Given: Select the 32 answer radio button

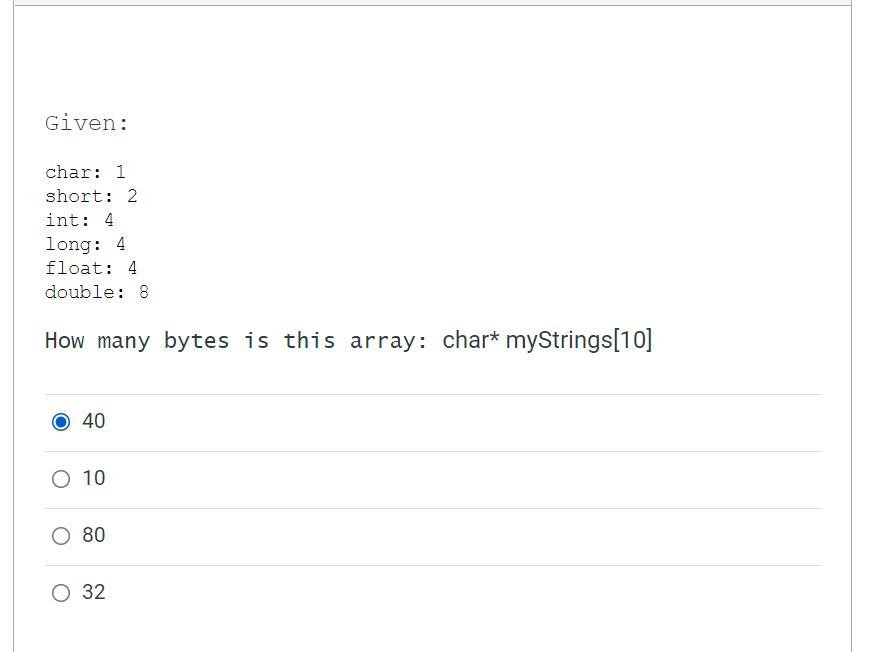Looking at the screenshot, I should 61,593.
